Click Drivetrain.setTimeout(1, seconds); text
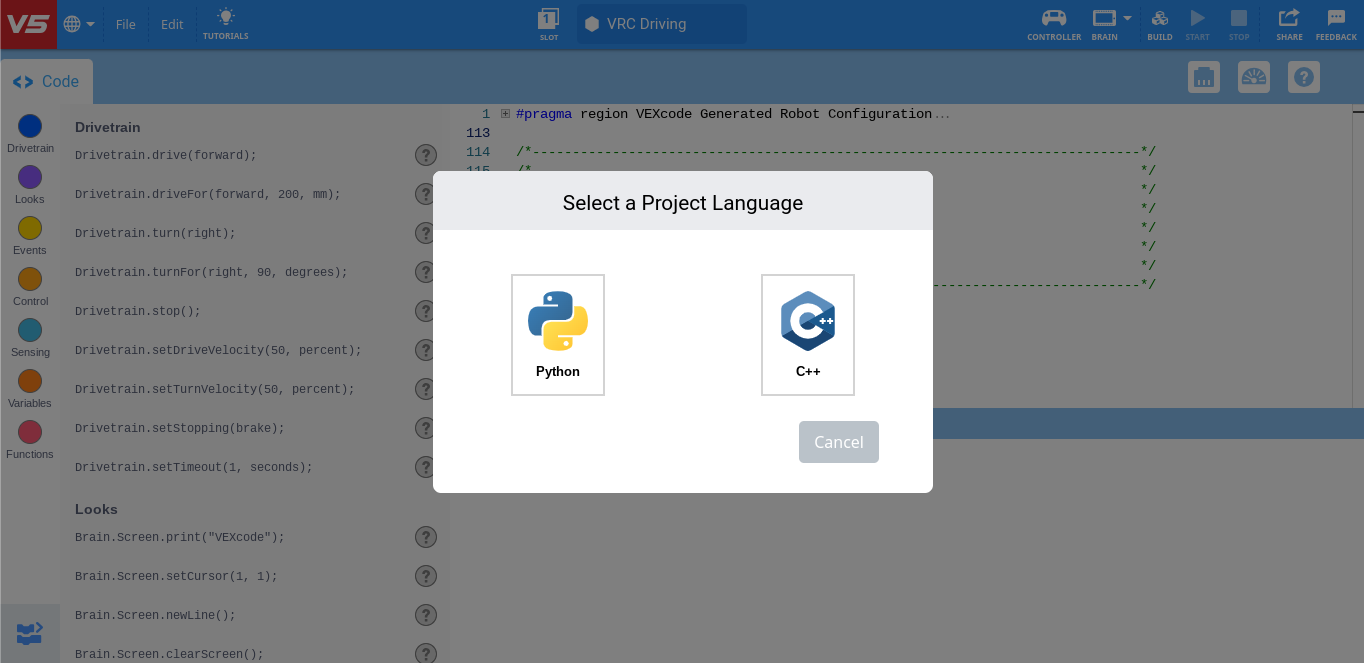 [x=194, y=467]
